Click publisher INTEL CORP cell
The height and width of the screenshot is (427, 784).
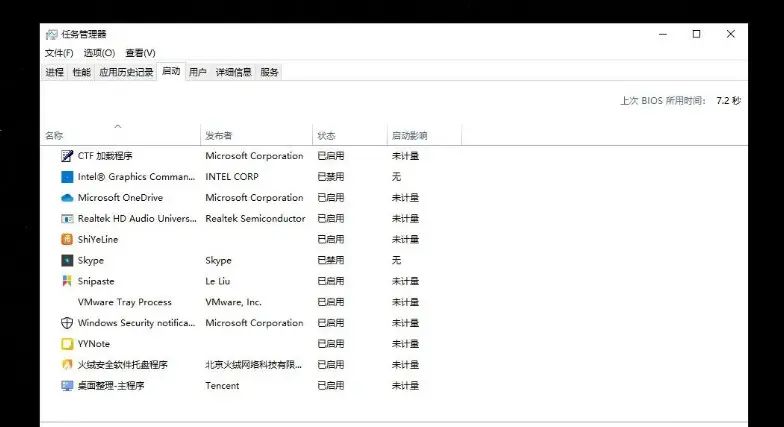point(232,177)
